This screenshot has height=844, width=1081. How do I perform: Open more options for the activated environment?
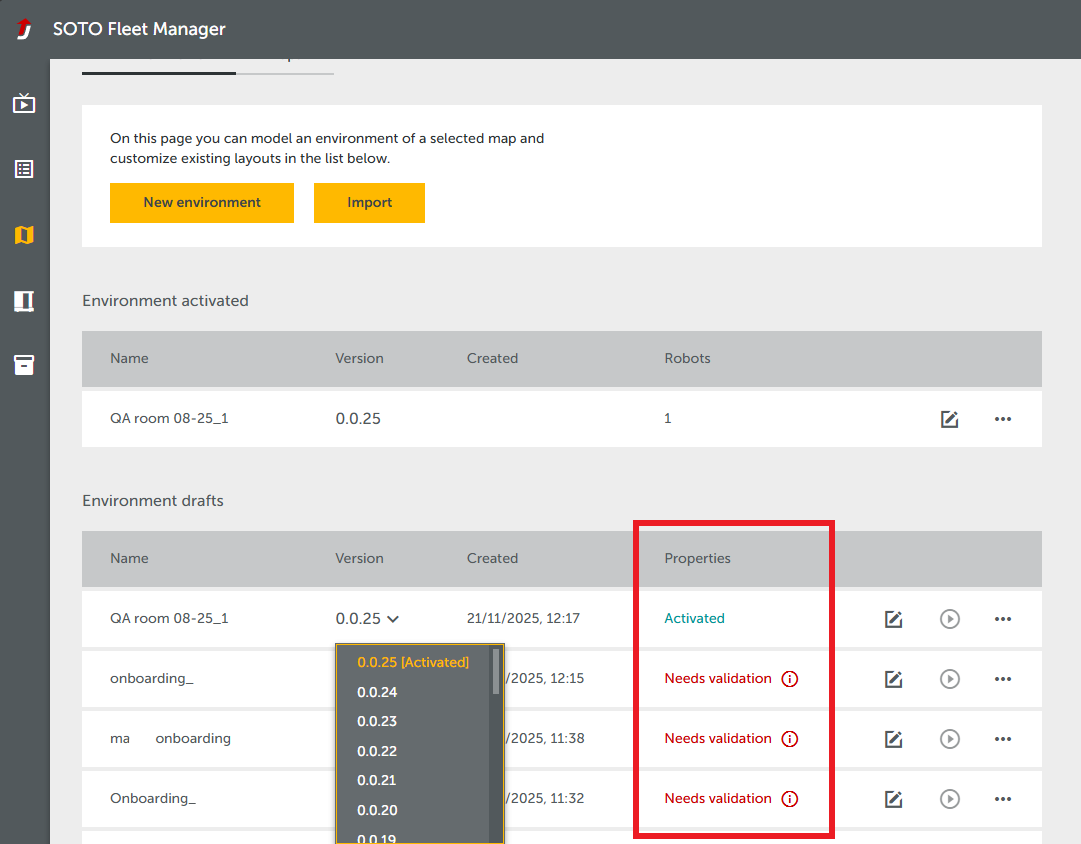point(1002,419)
